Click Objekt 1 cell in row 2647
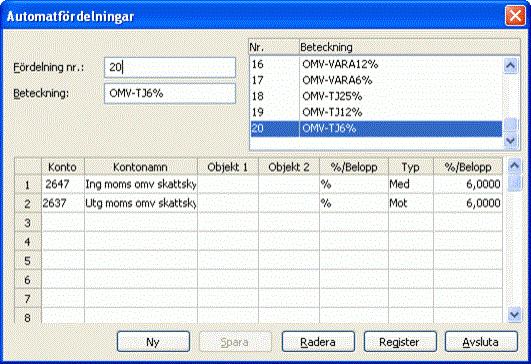This screenshot has height=364, width=531. pos(228,184)
